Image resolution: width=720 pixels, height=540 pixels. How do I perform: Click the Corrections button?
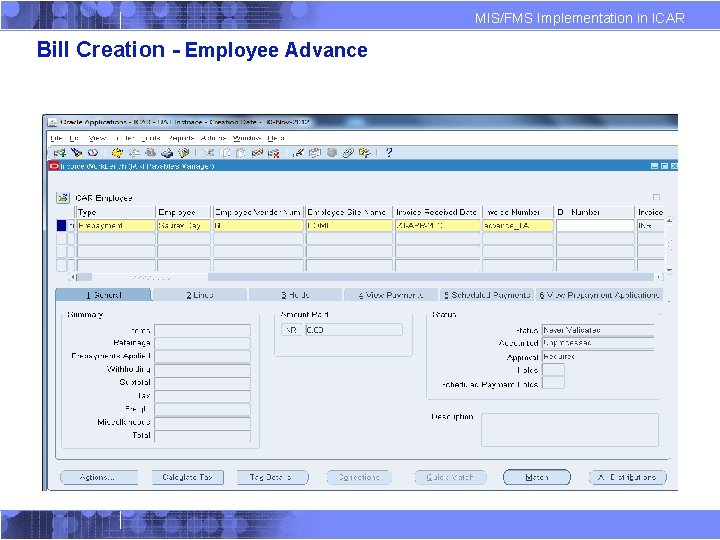coord(359,477)
